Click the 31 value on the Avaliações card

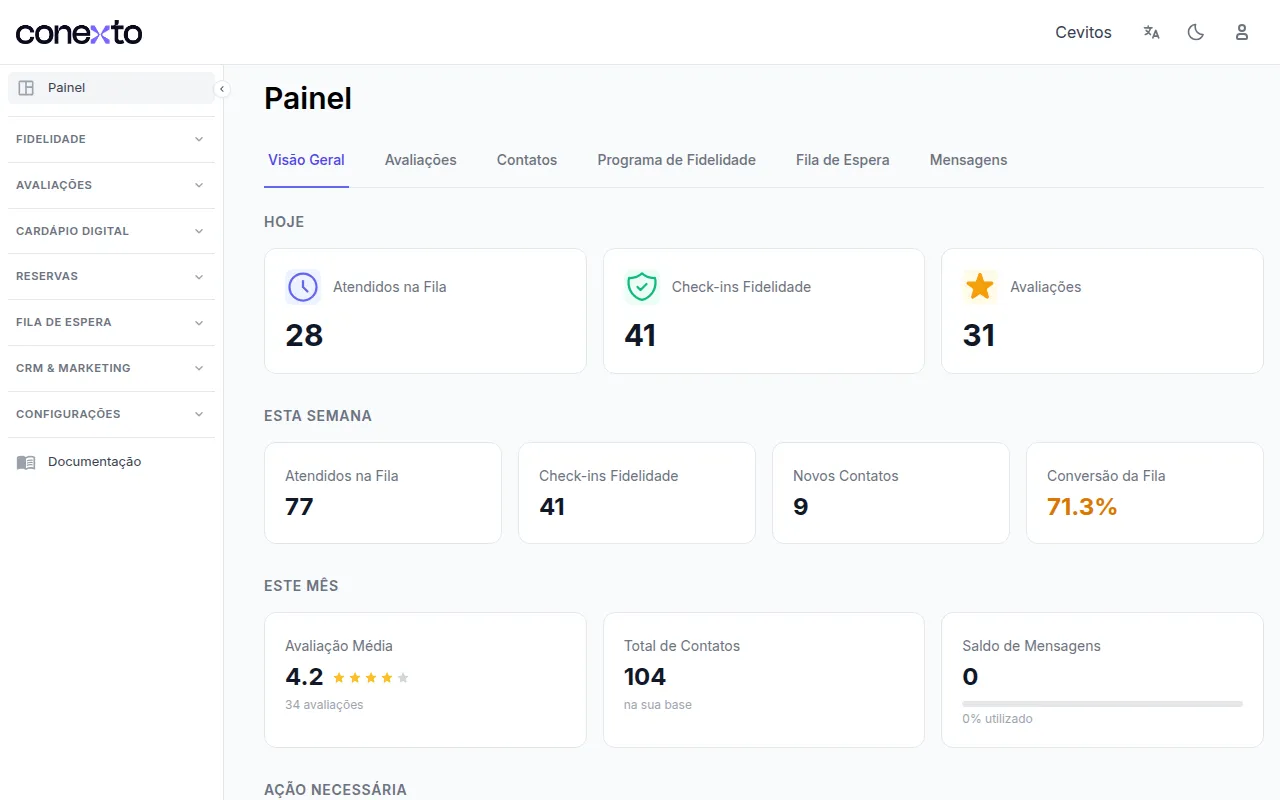coord(979,335)
